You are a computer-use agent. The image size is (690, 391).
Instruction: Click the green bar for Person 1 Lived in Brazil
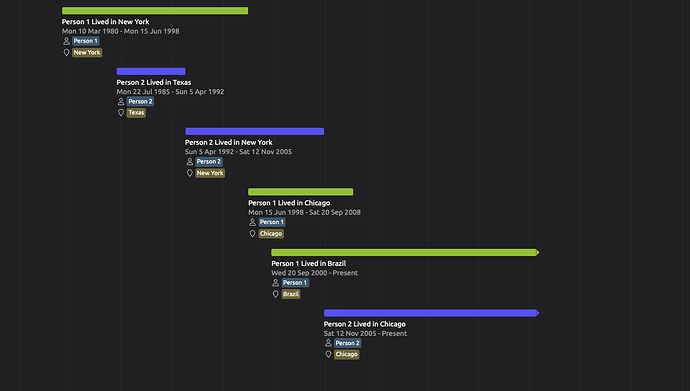[405, 252]
